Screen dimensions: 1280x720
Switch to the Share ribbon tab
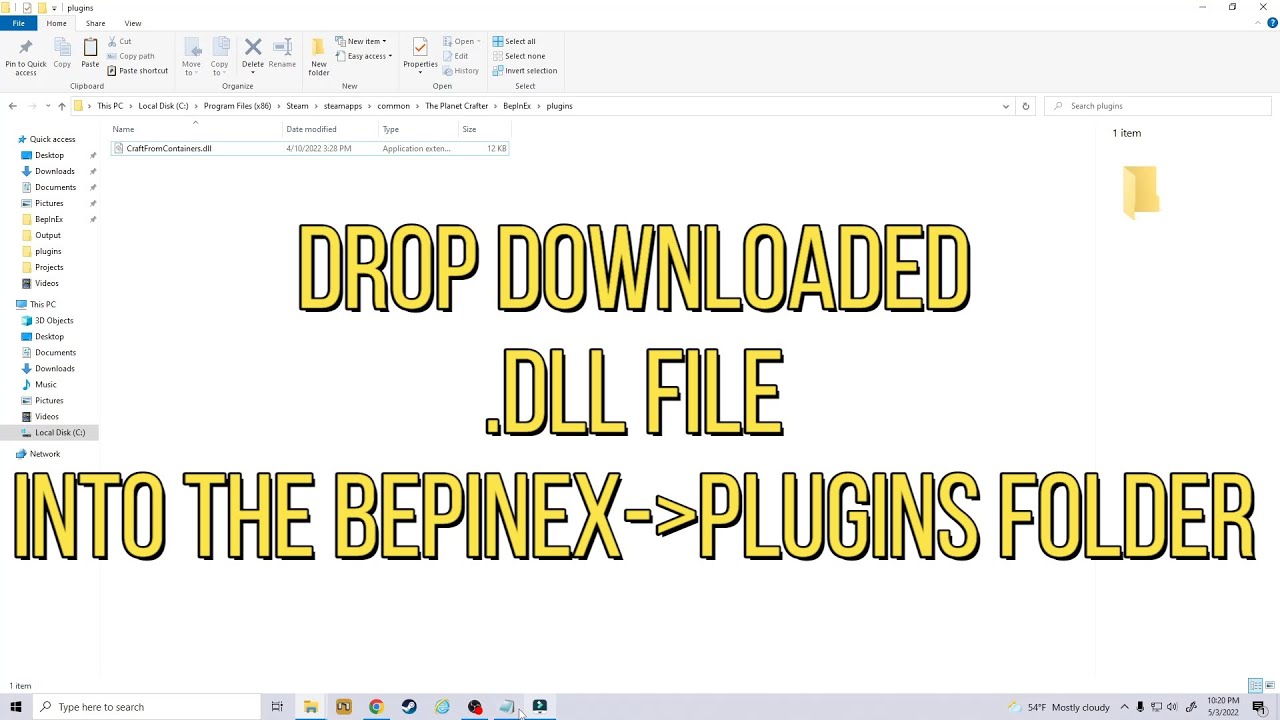click(x=95, y=23)
